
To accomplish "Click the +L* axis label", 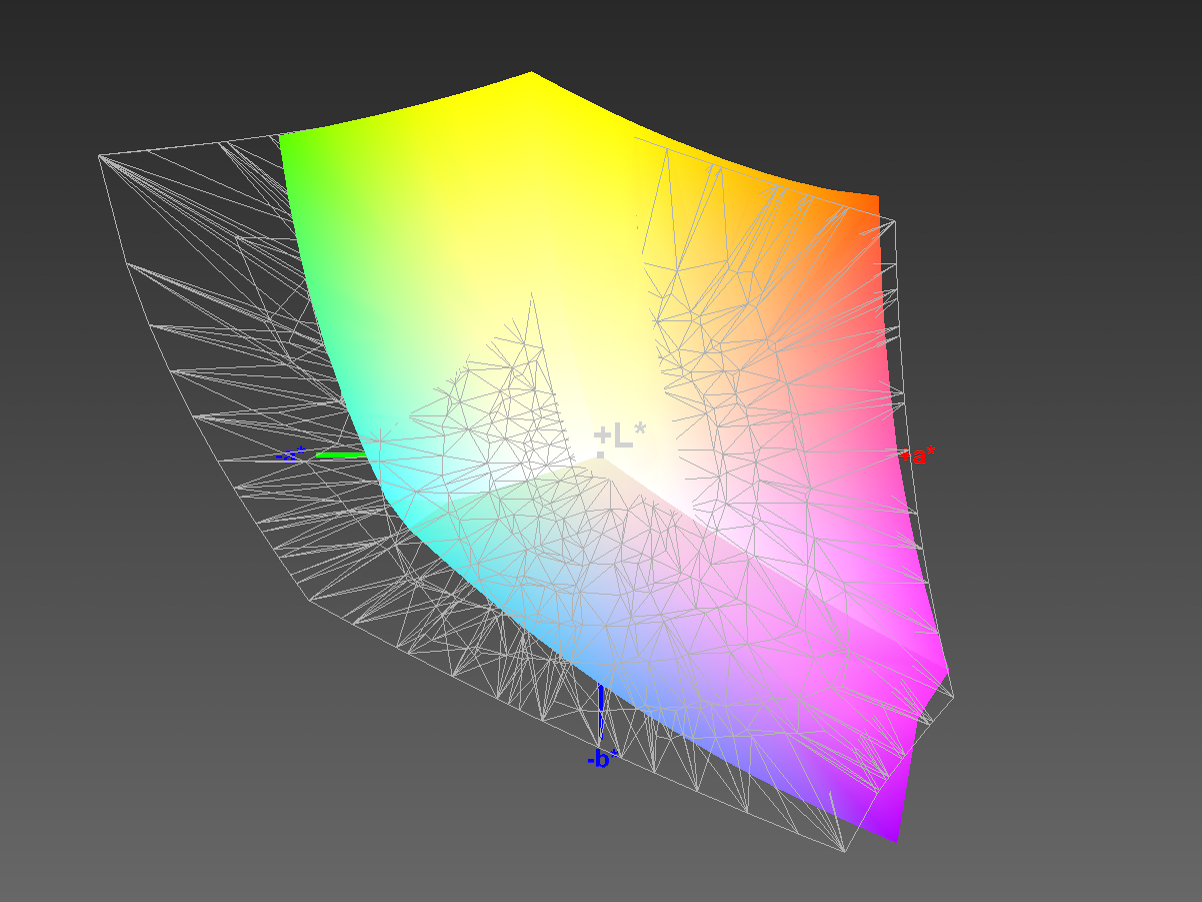I will 620,435.
